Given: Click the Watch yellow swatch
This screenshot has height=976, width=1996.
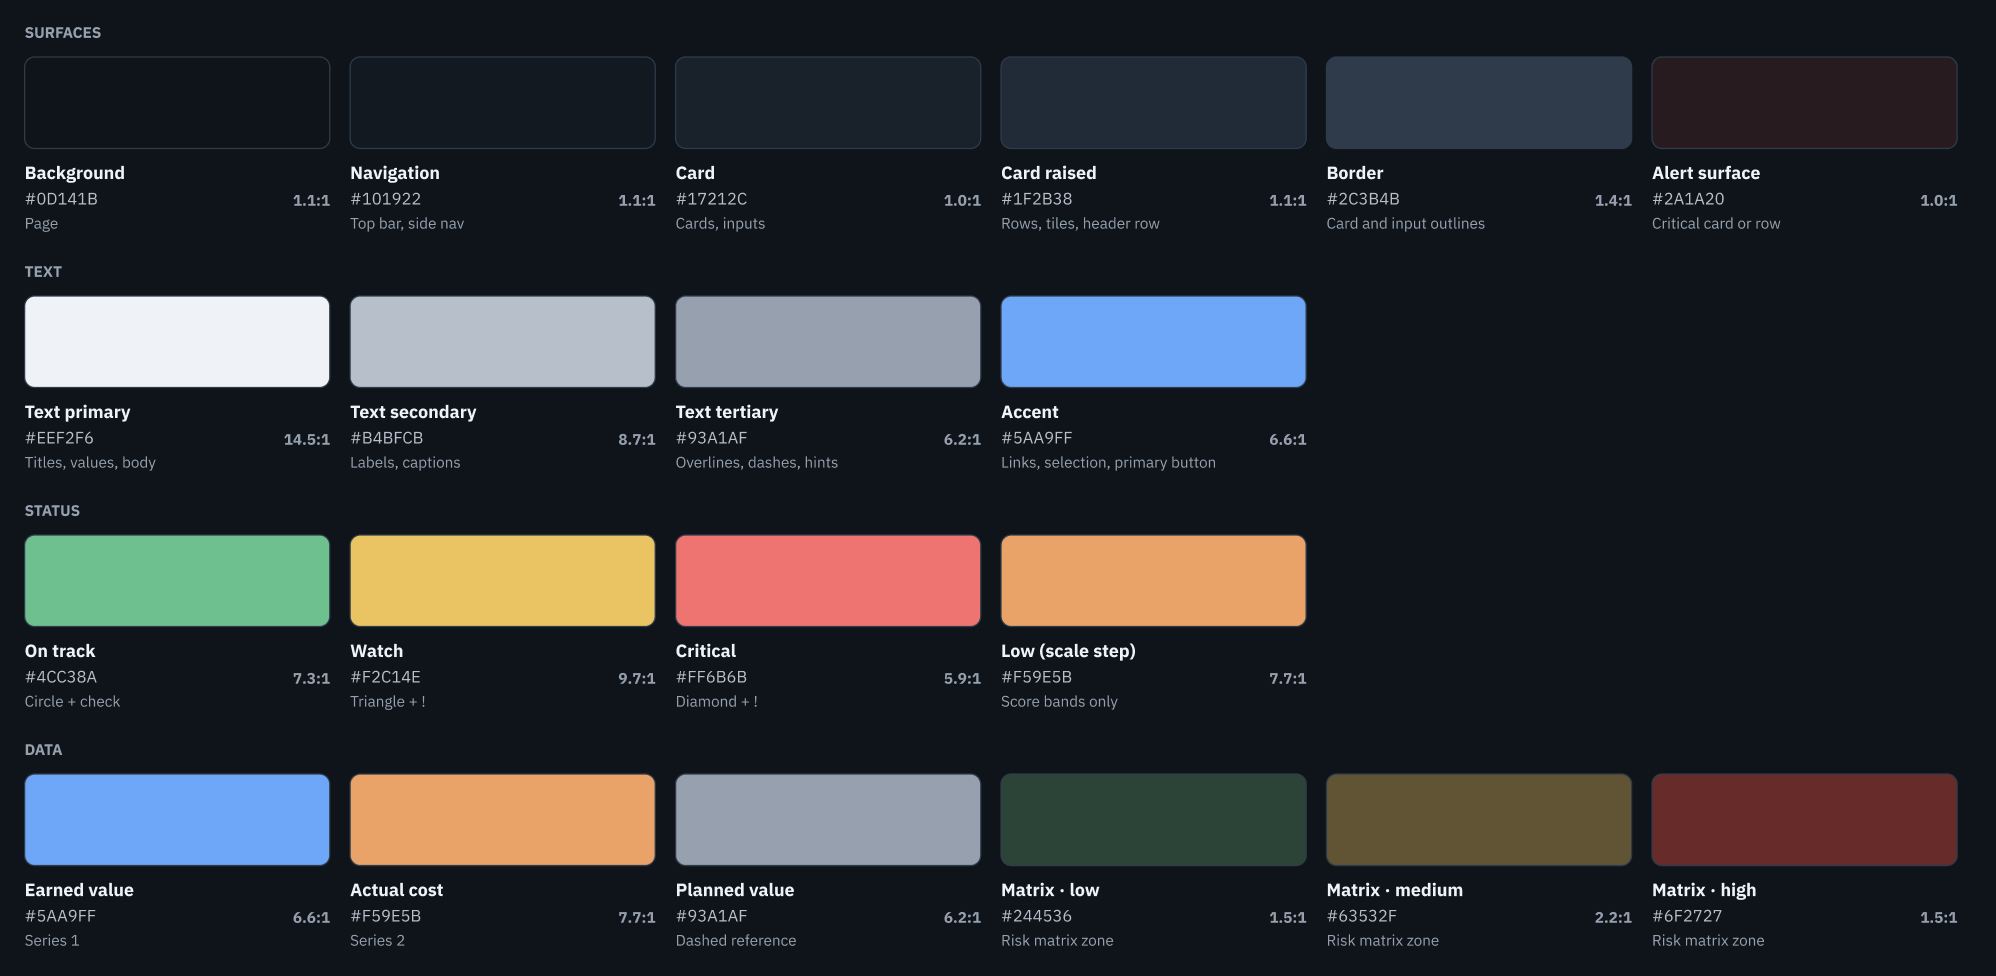Looking at the screenshot, I should [x=503, y=581].
